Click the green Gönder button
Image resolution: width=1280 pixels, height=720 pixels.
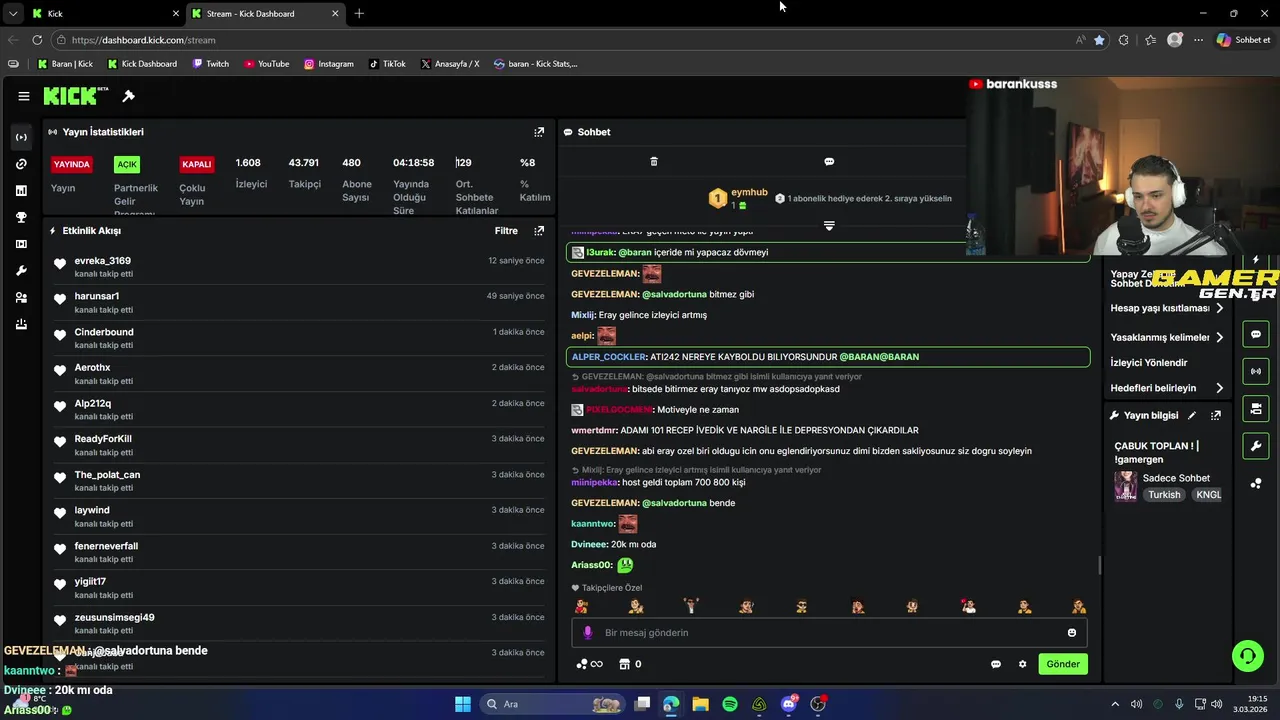(x=1063, y=664)
